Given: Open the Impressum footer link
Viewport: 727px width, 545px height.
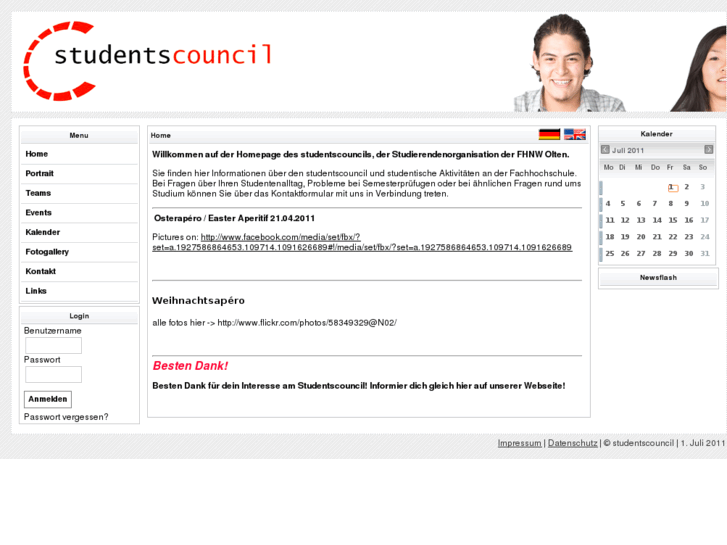Looking at the screenshot, I should (x=519, y=443).
